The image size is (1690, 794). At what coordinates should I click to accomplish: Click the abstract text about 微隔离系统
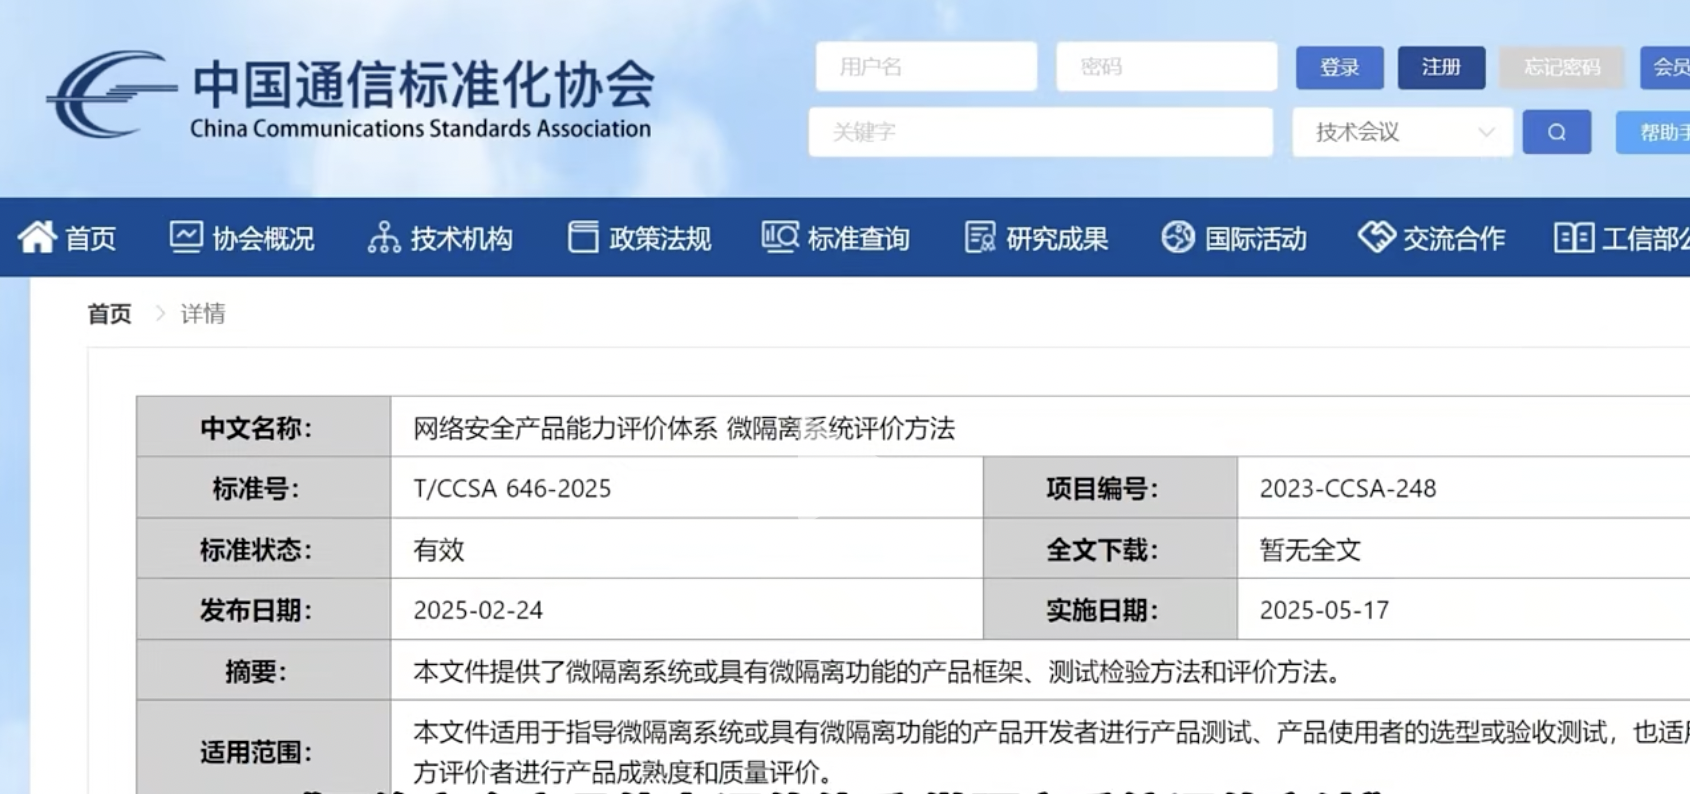[x=877, y=671]
